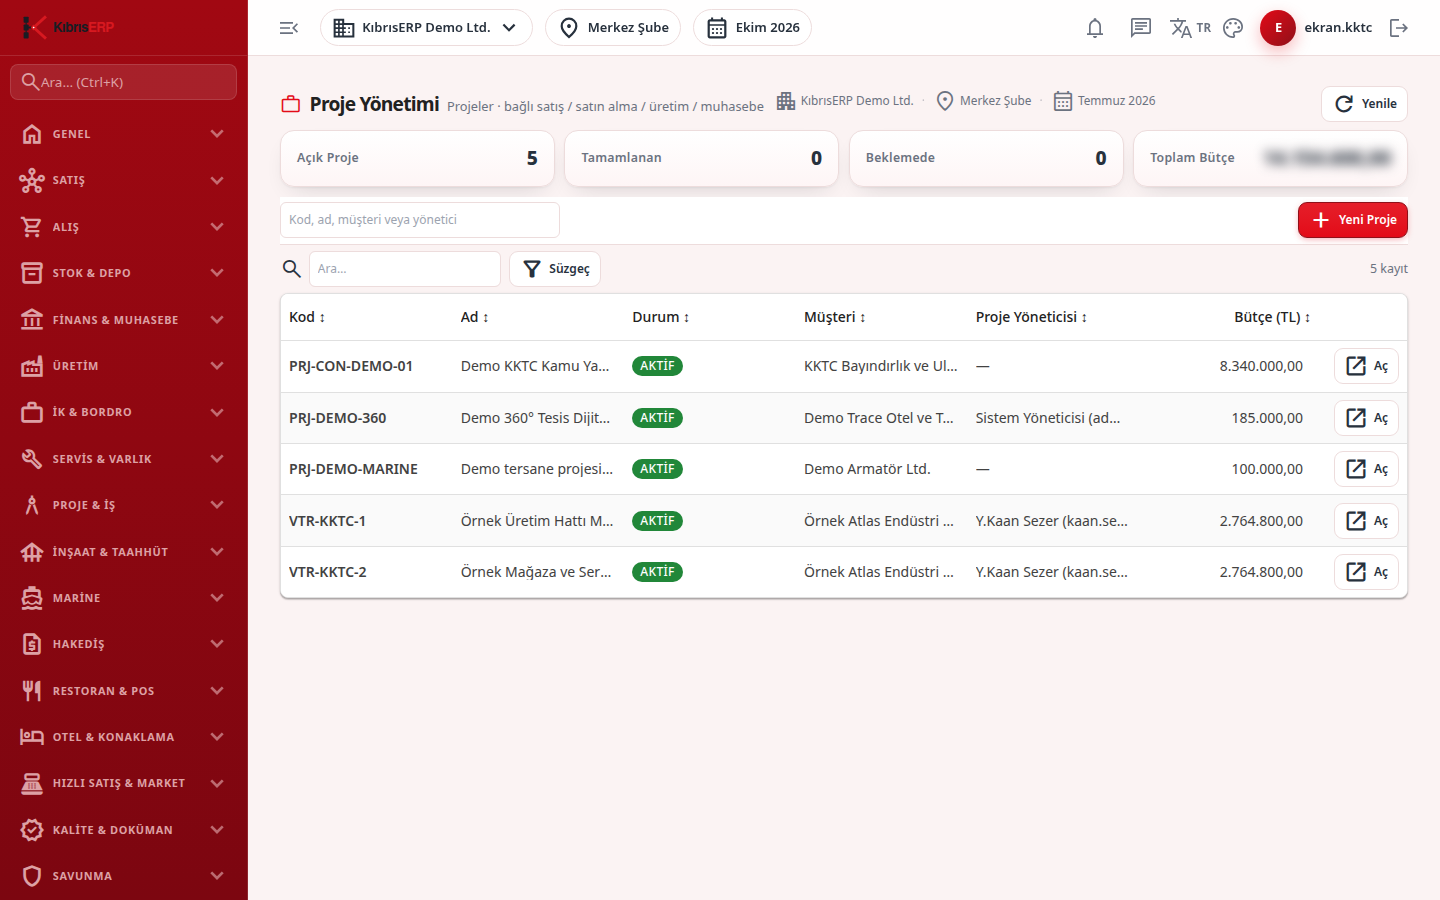Sort table by the Kod column
Screen dimensions: 1440x900
coord(307,317)
